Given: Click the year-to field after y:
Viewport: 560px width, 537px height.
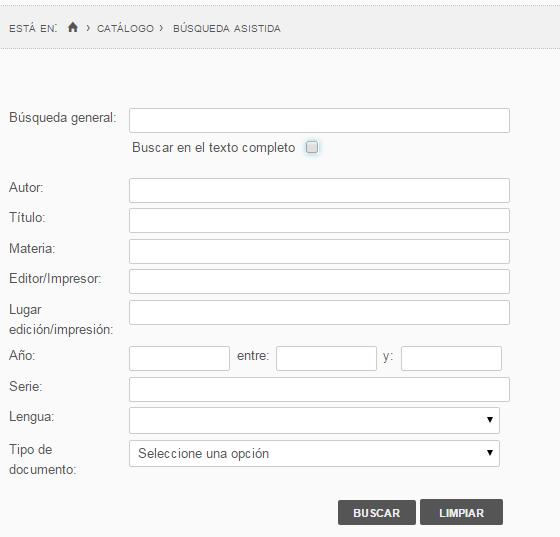Looking at the screenshot, I should (451, 358).
